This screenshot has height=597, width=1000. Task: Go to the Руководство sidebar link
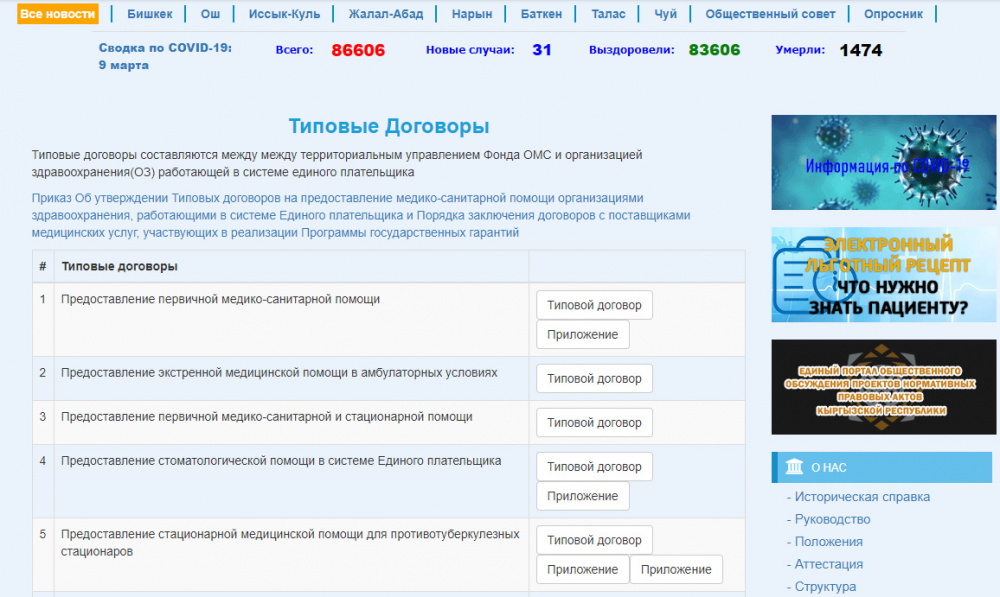(832, 519)
